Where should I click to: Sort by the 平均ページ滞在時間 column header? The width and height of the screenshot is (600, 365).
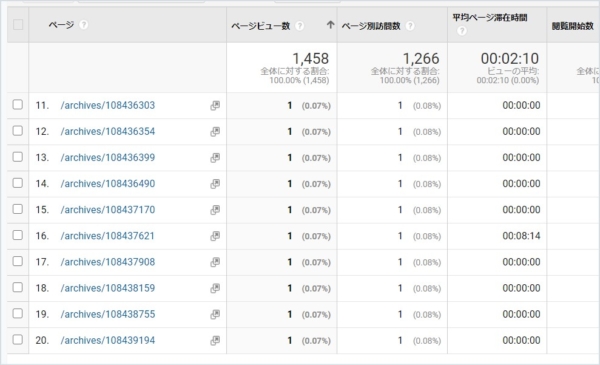click(x=490, y=18)
